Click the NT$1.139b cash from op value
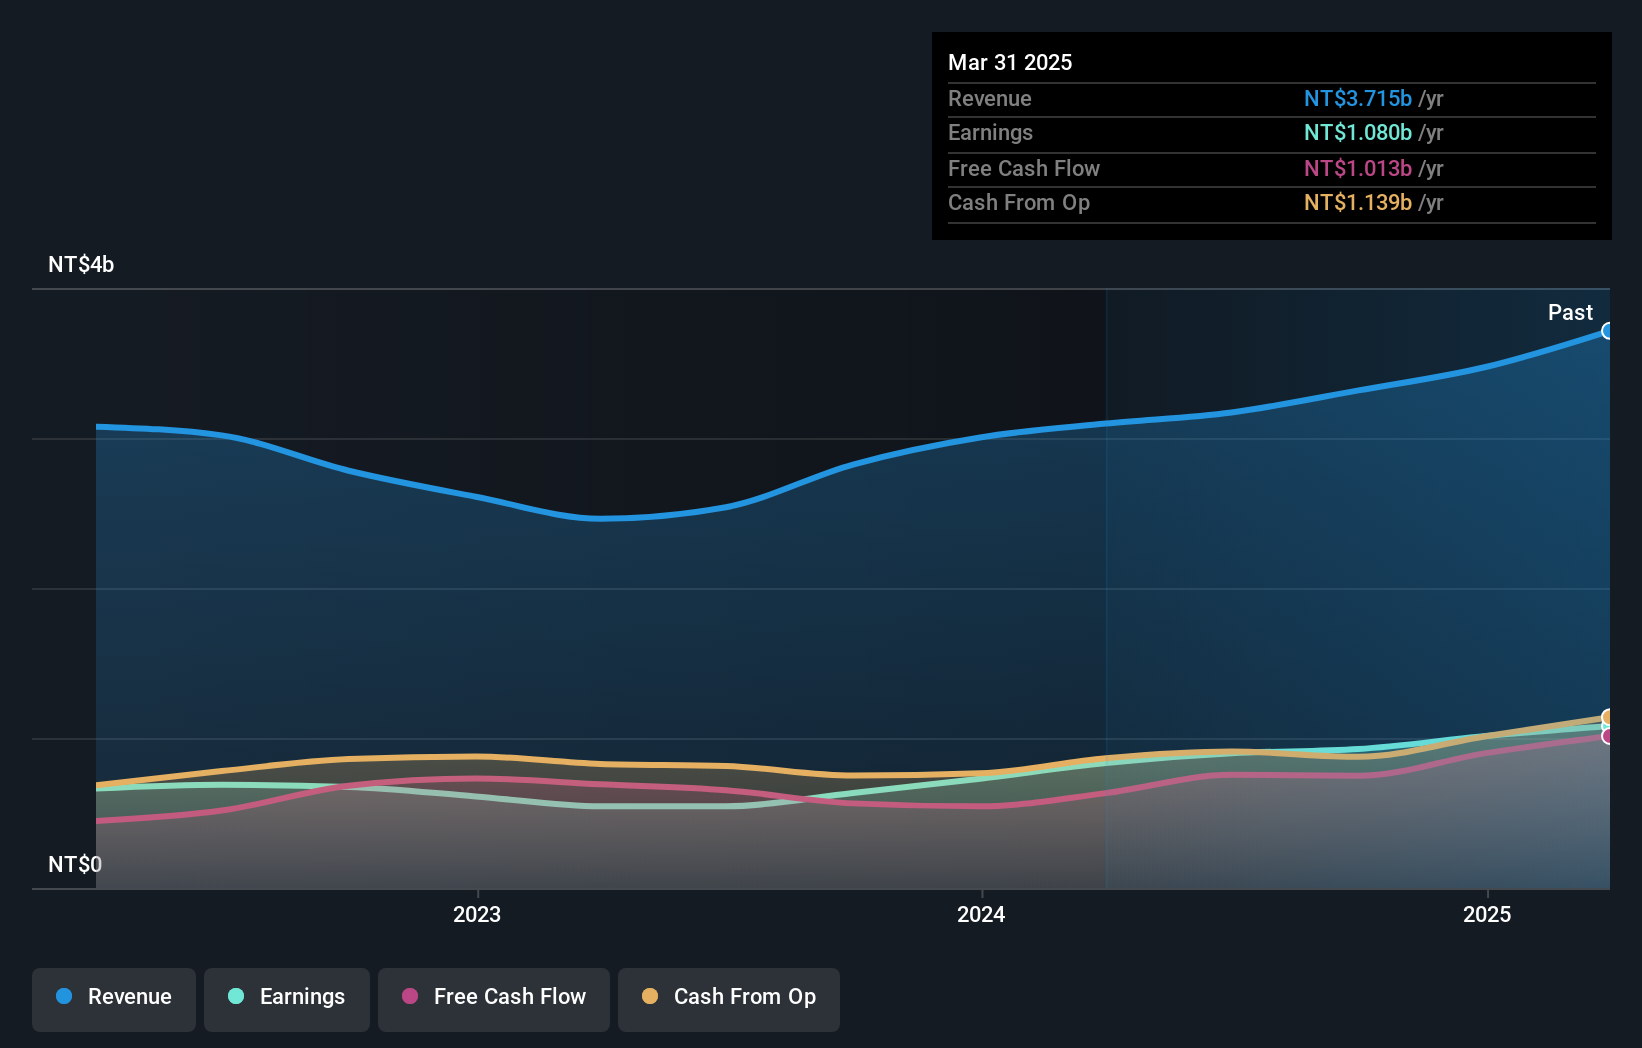 click(1358, 202)
